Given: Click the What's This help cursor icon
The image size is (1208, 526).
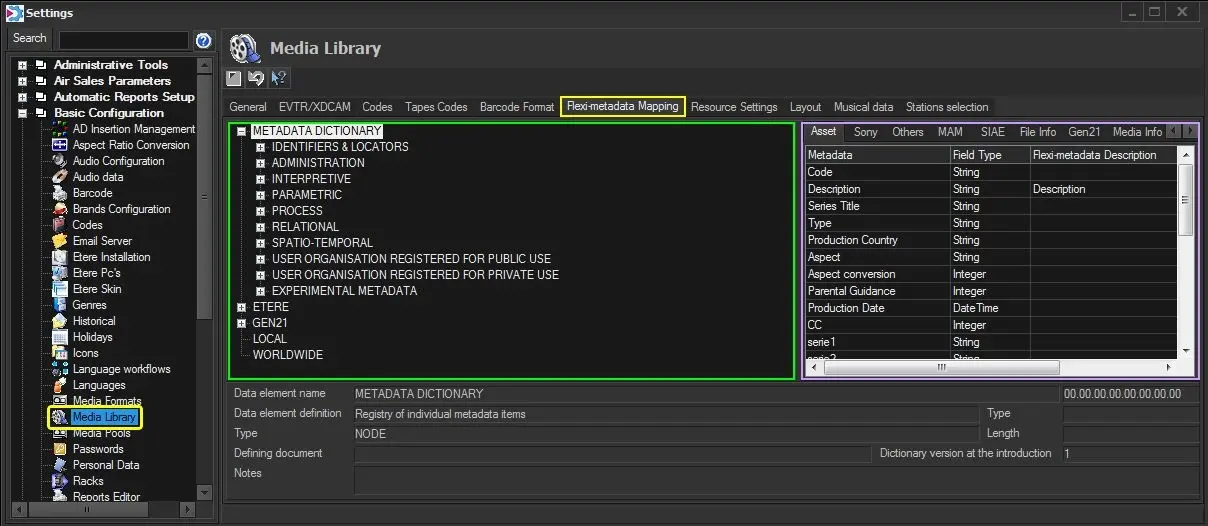Looking at the screenshot, I should pyautogui.click(x=279, y=78).
